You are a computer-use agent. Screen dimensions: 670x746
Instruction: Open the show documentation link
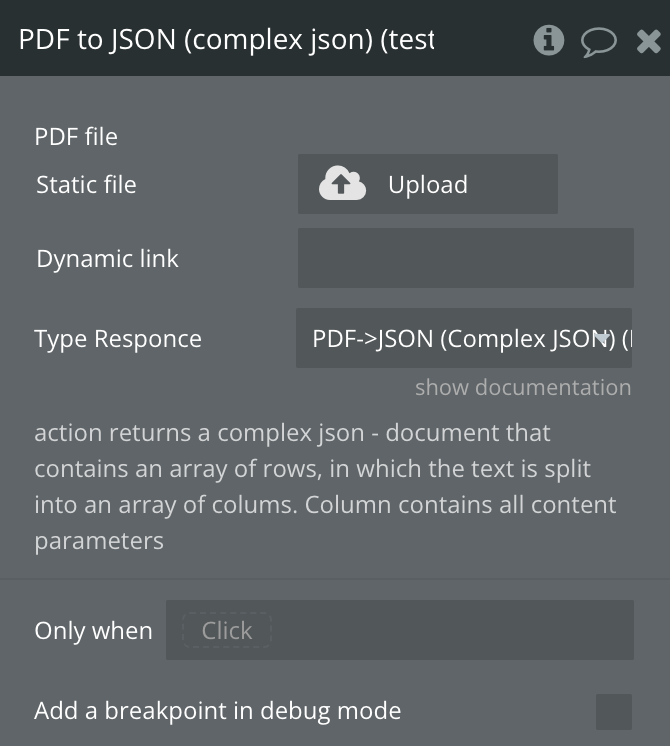point(522,388)
